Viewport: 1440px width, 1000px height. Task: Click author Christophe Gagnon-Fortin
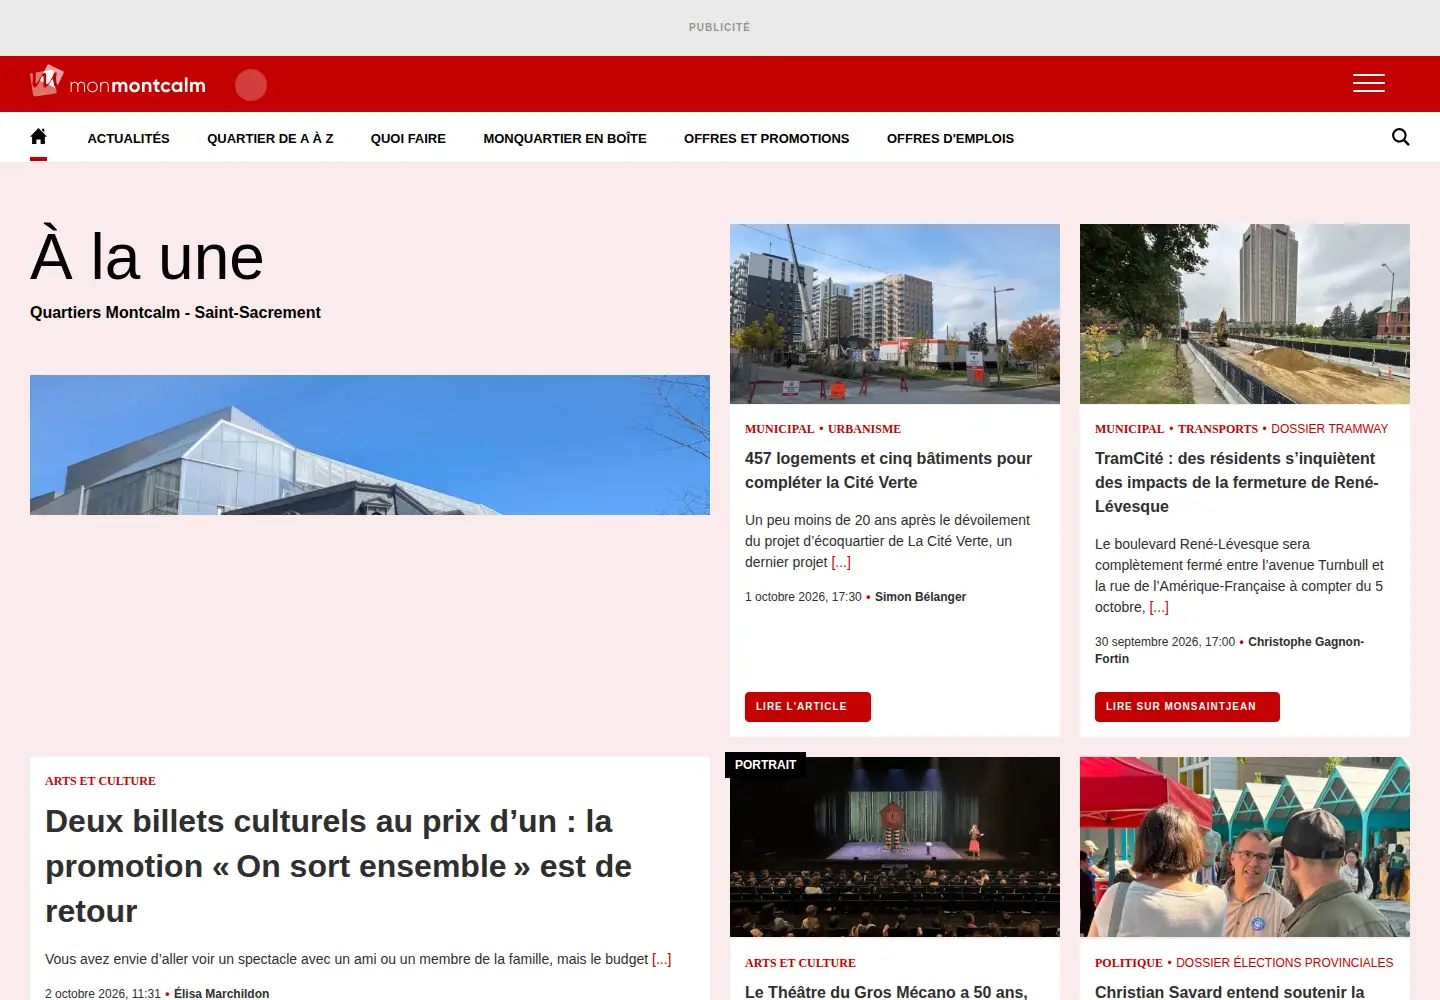[1230, 650]
